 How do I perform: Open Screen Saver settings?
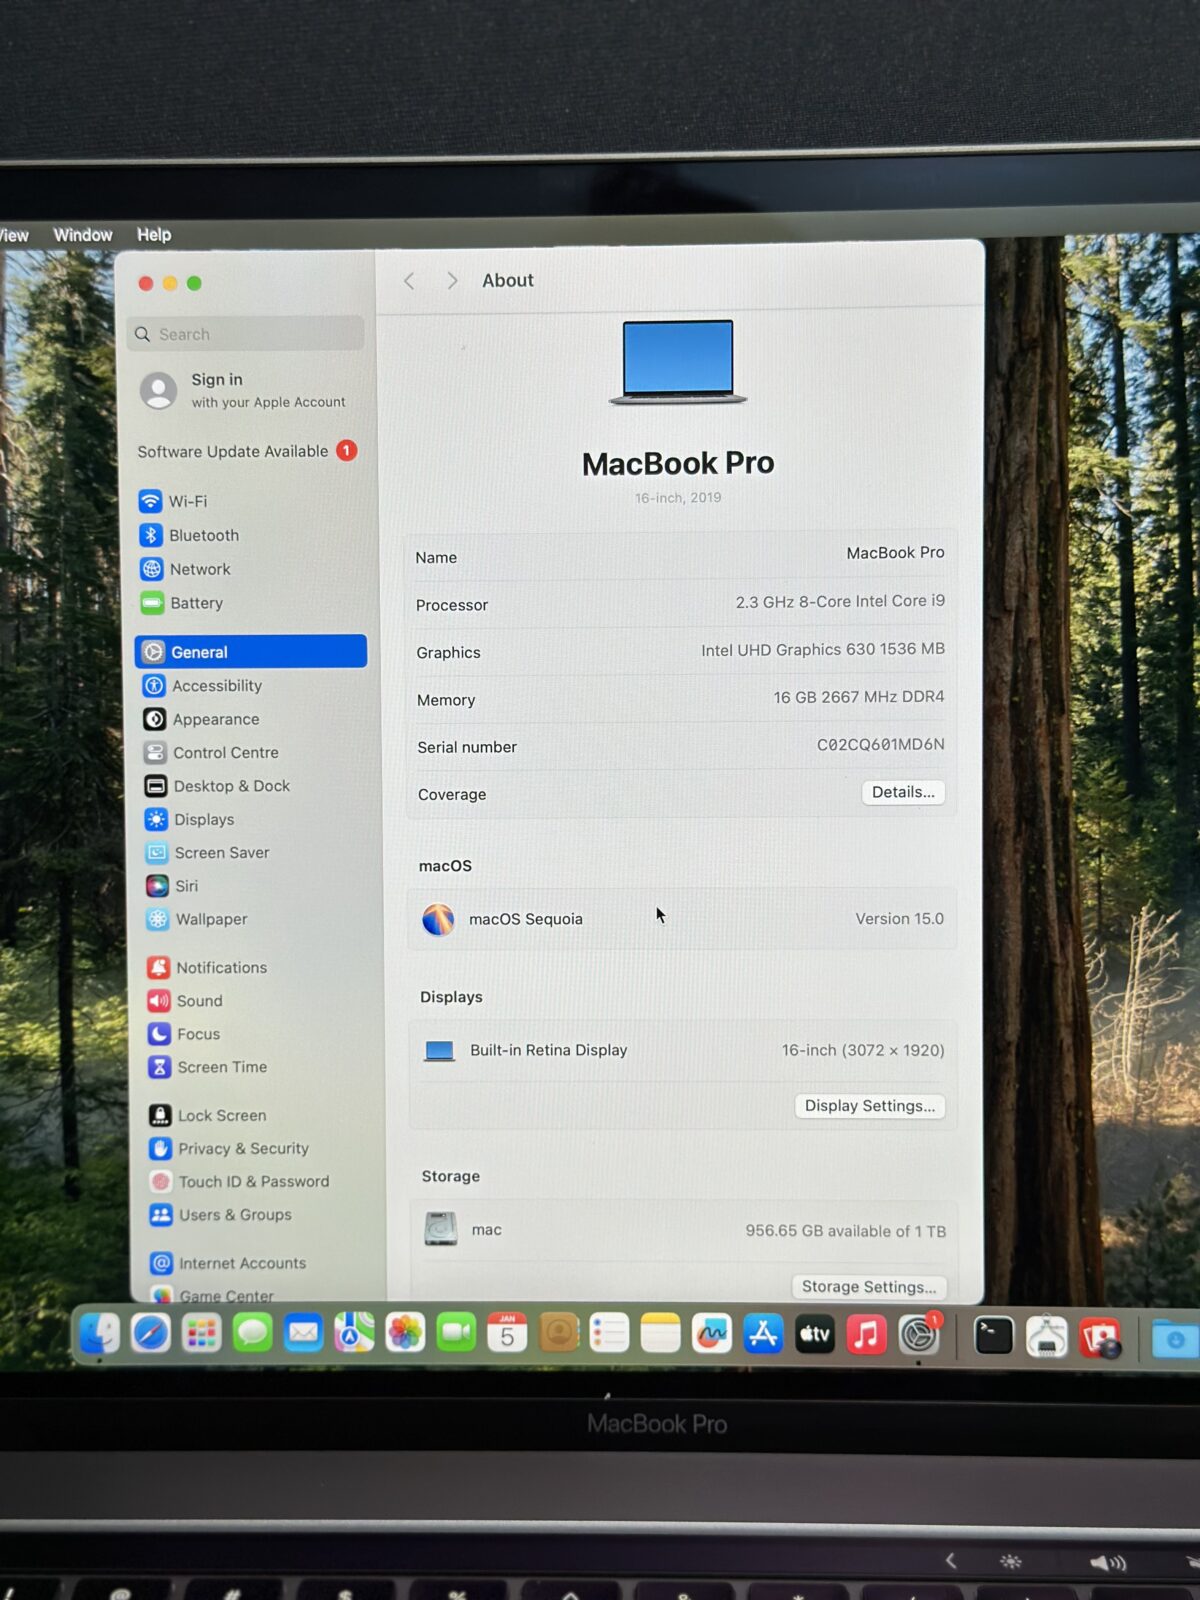click(207, 853)
